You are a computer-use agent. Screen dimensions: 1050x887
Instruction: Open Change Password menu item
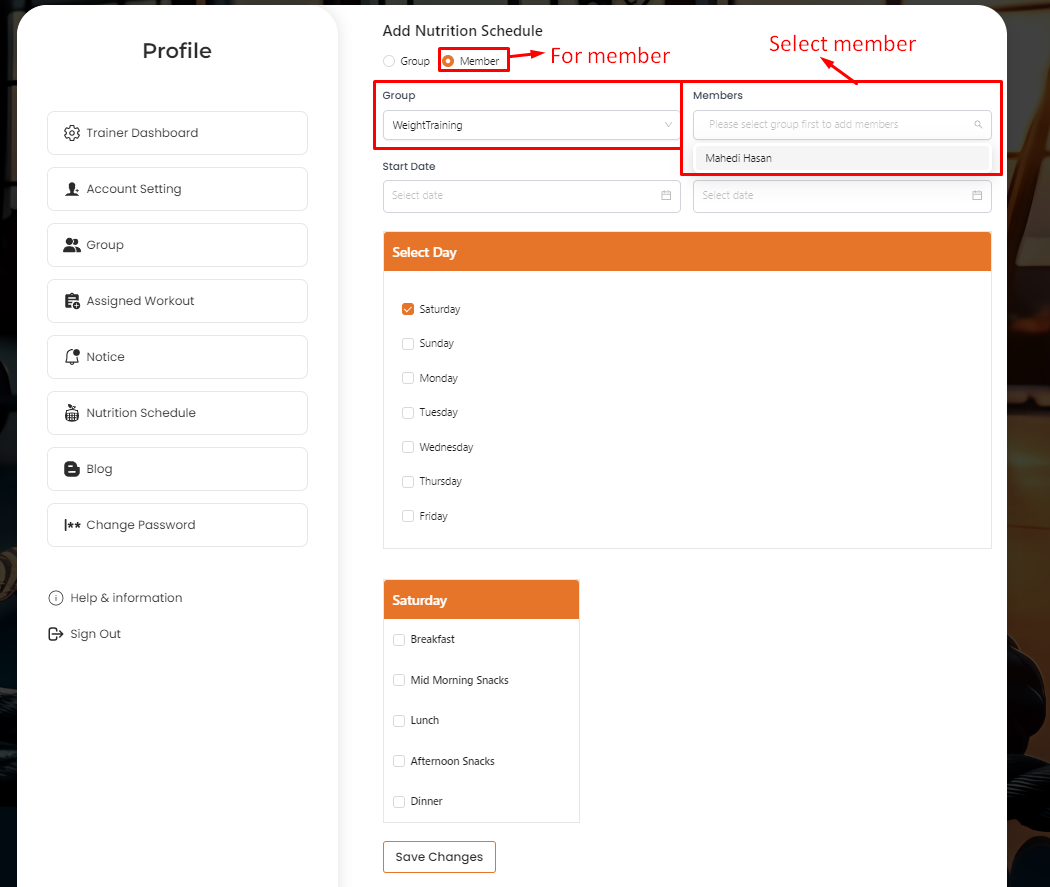pyautogui.click(x=177, y=525)
